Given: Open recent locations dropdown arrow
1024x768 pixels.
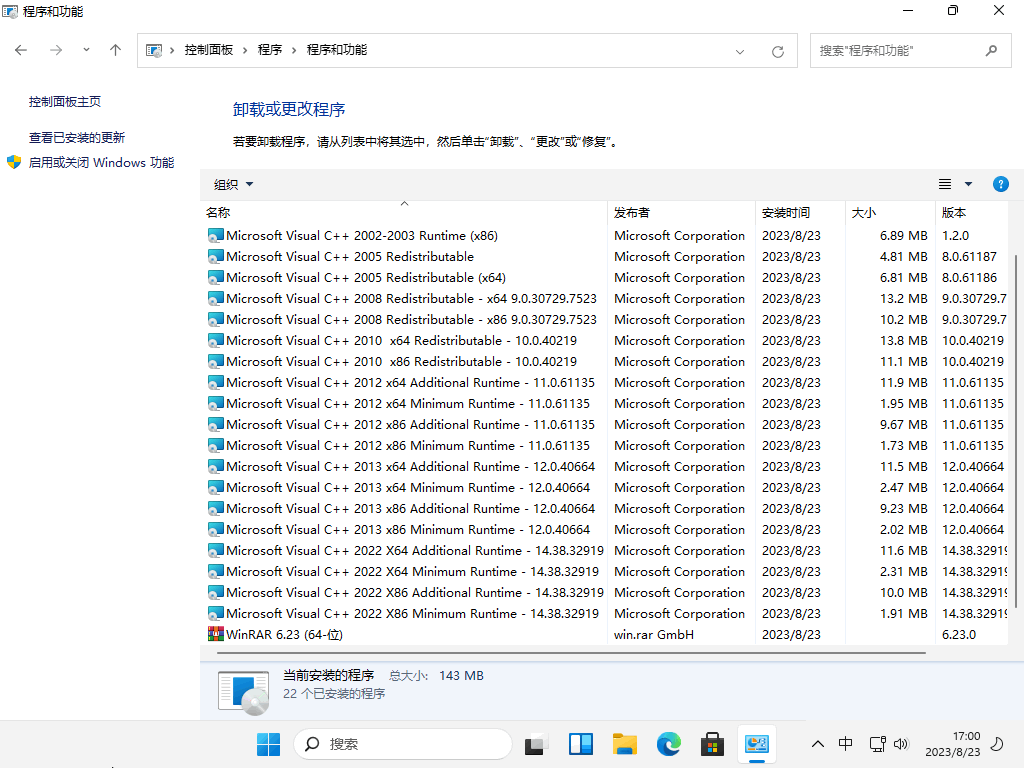Looking at the screenshot, I should coord(86,50).
